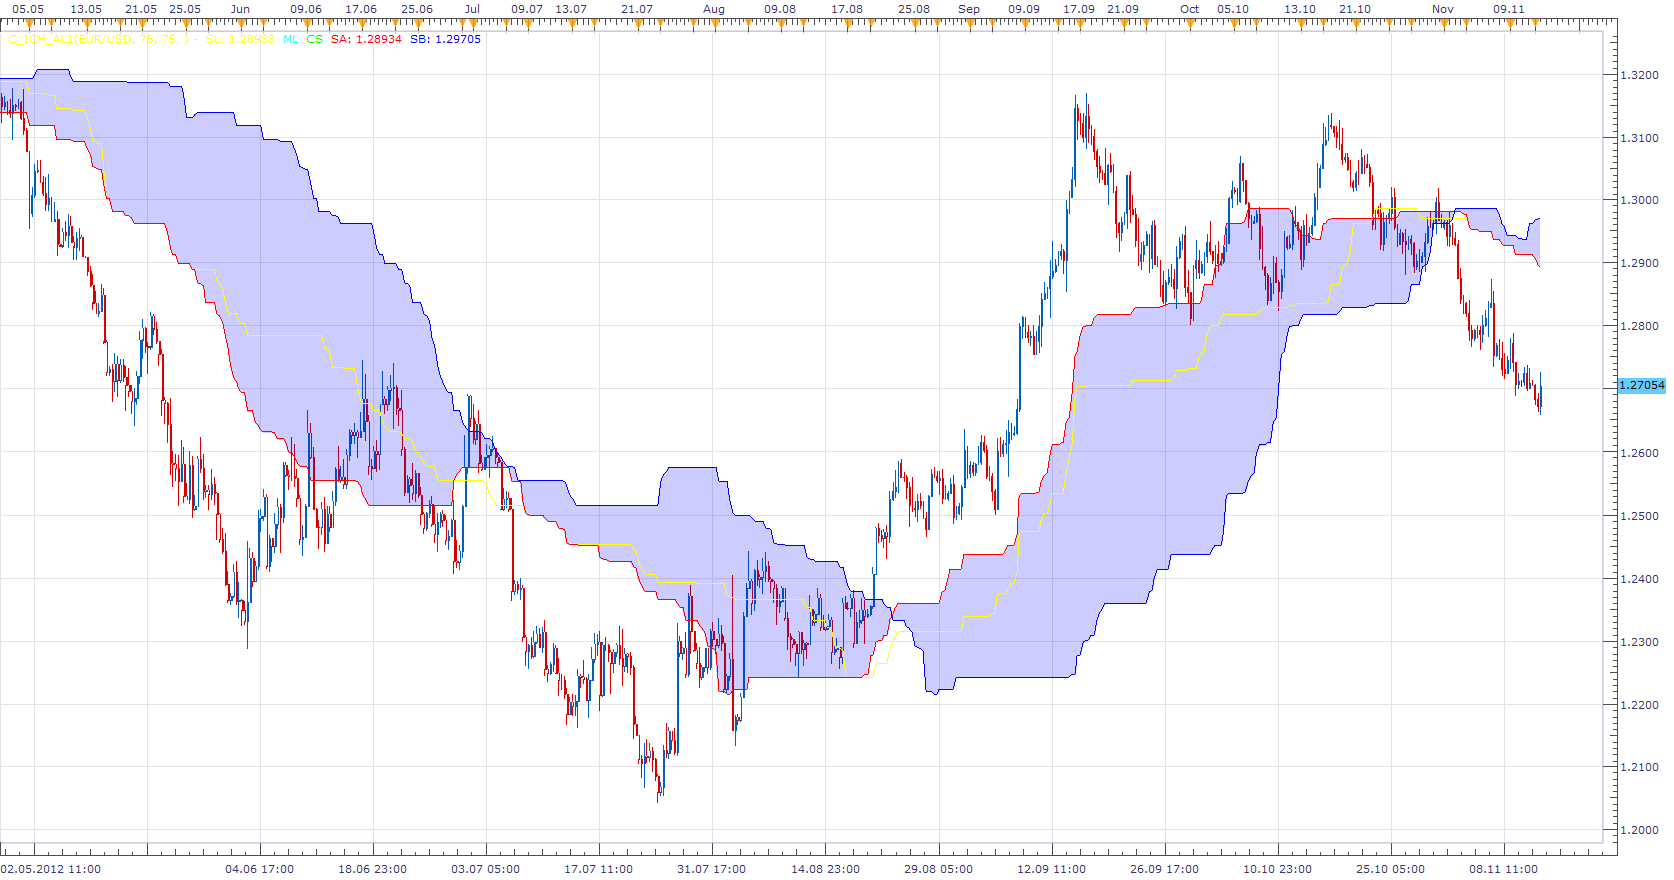Image resolution: width=1674 pixels, height=880 pixels.
Task: Click the C_ICH_AL1(EUR/USD, 75, 75, ) indicator label
Action: pos(98,39)
